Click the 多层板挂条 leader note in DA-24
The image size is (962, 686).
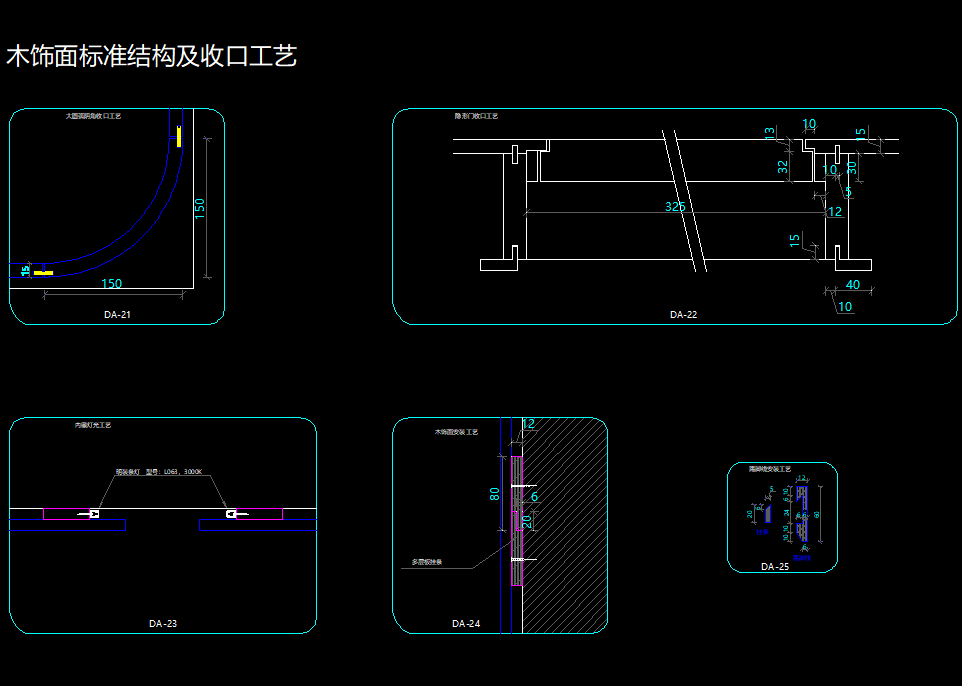tap(427, 561)
